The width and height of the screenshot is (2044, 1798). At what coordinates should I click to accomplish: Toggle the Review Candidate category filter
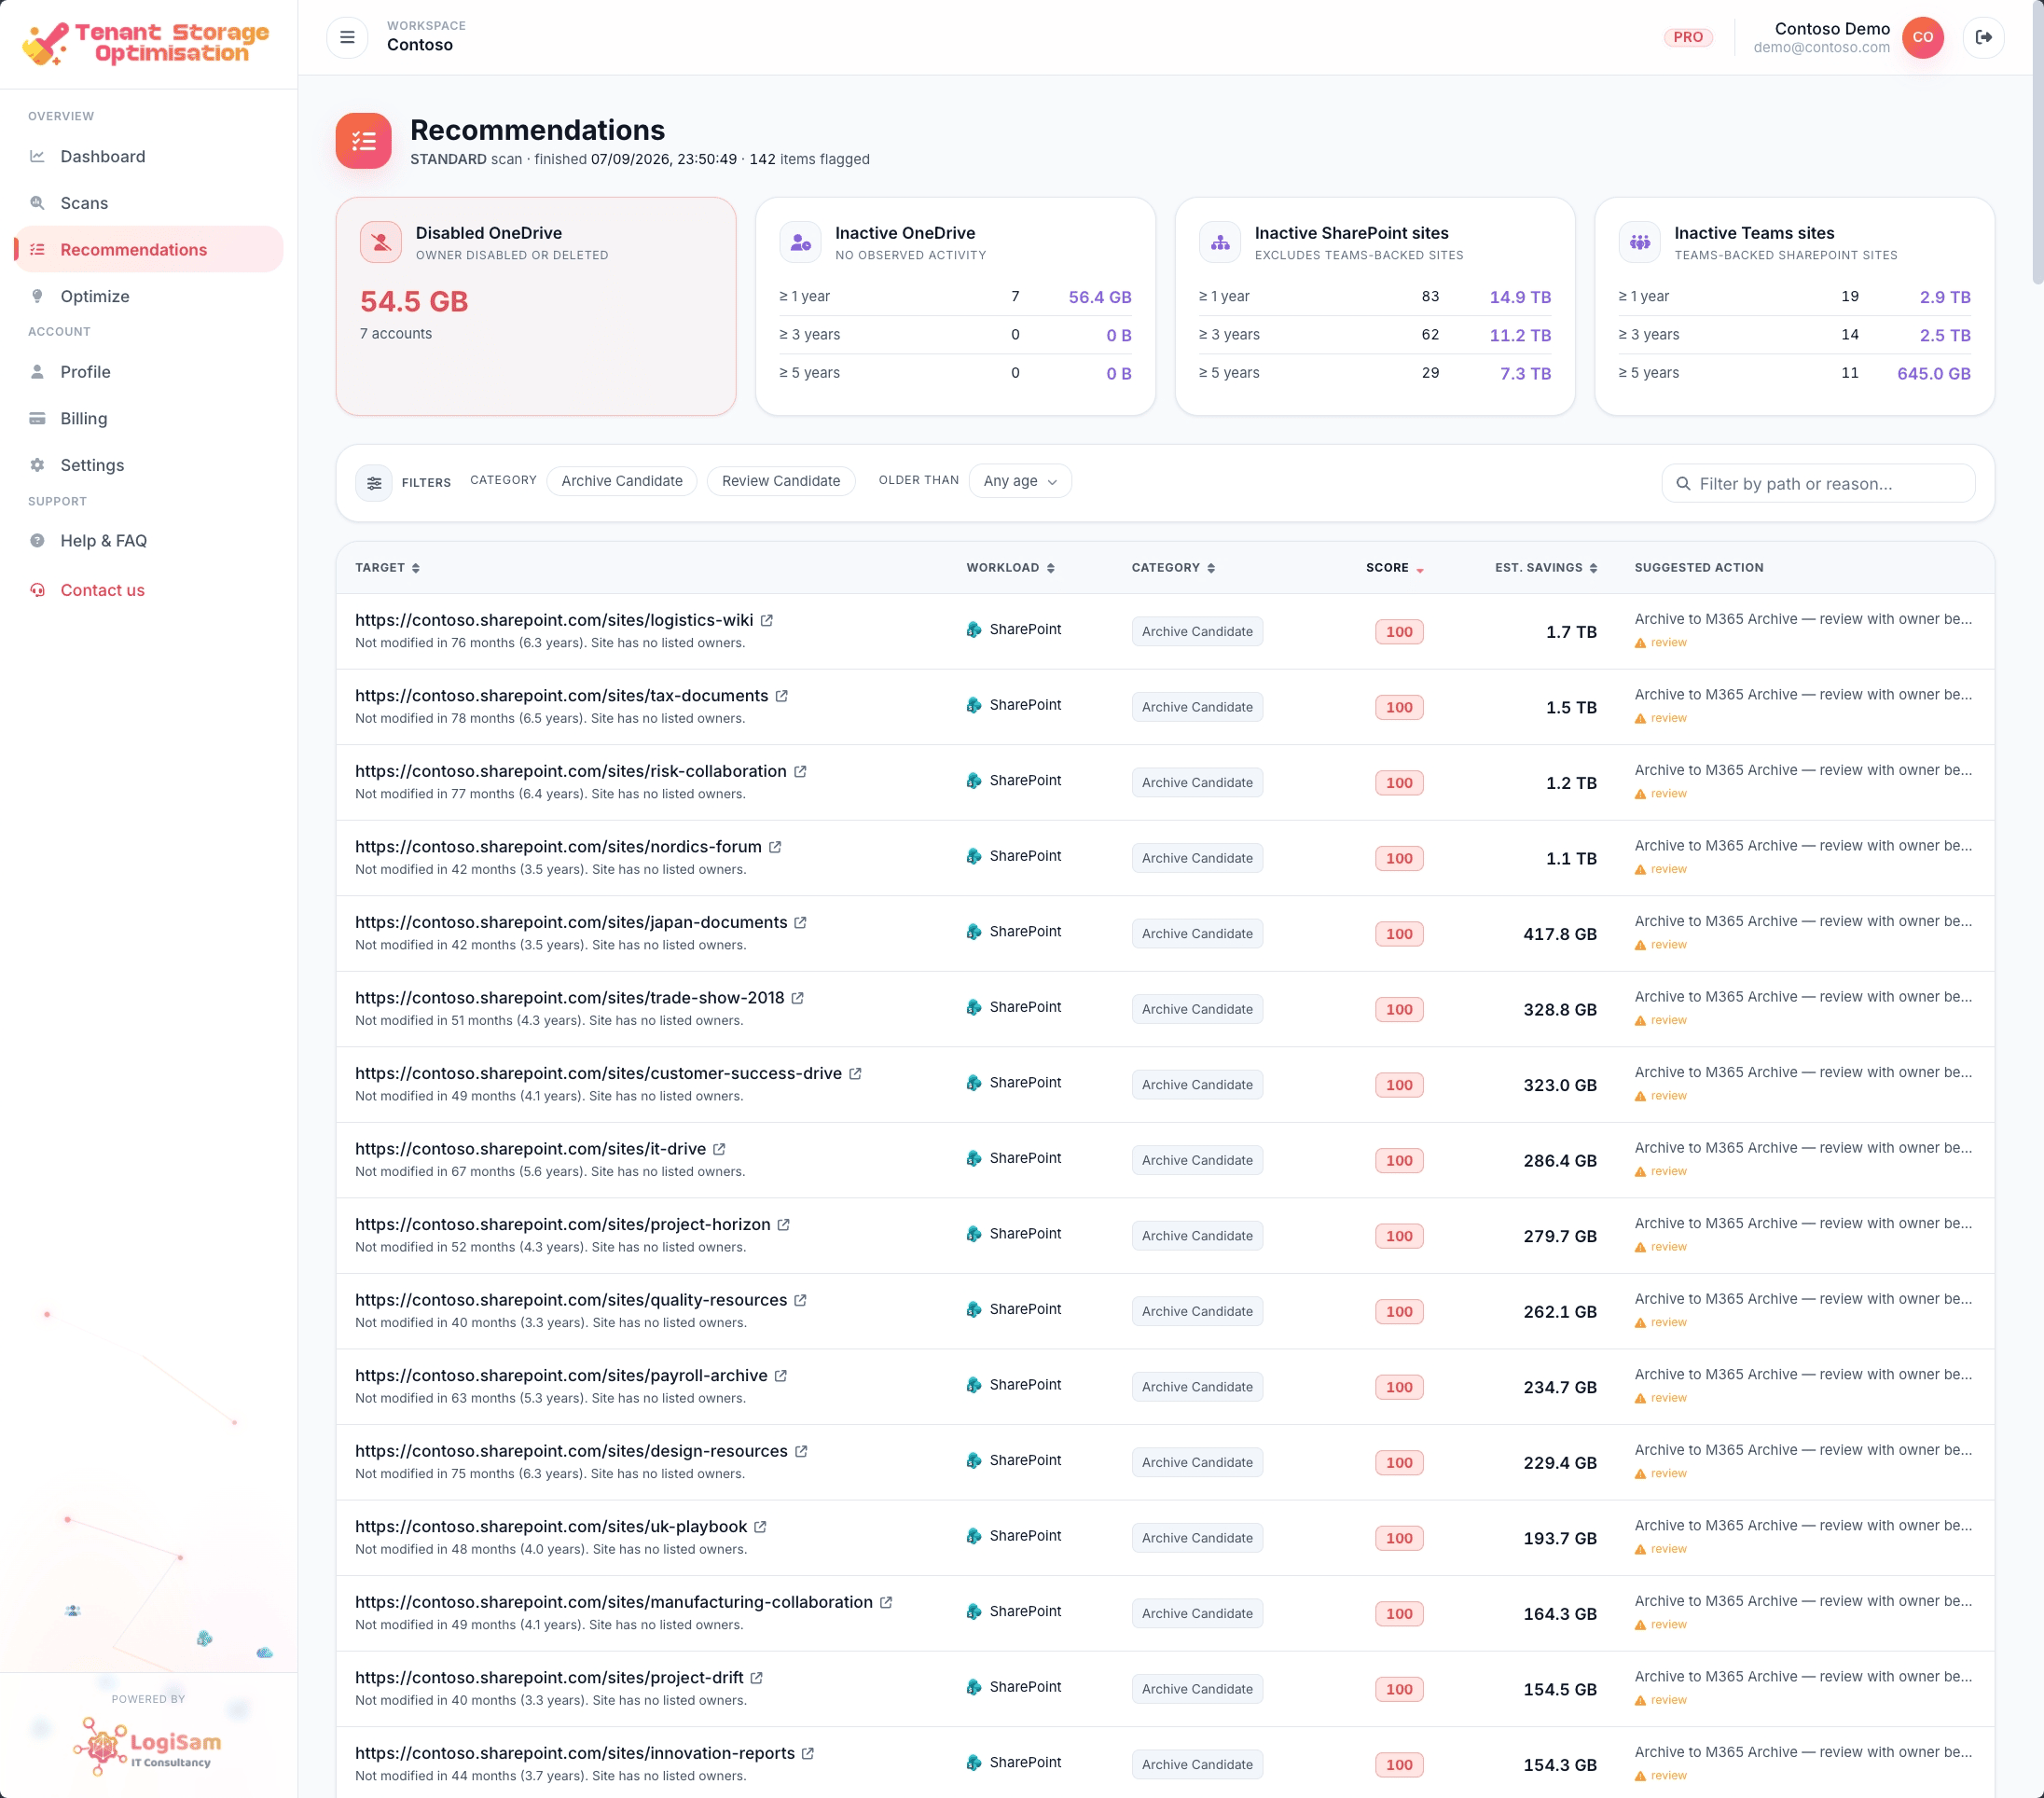pyautogui.click(x=781, y=481)
